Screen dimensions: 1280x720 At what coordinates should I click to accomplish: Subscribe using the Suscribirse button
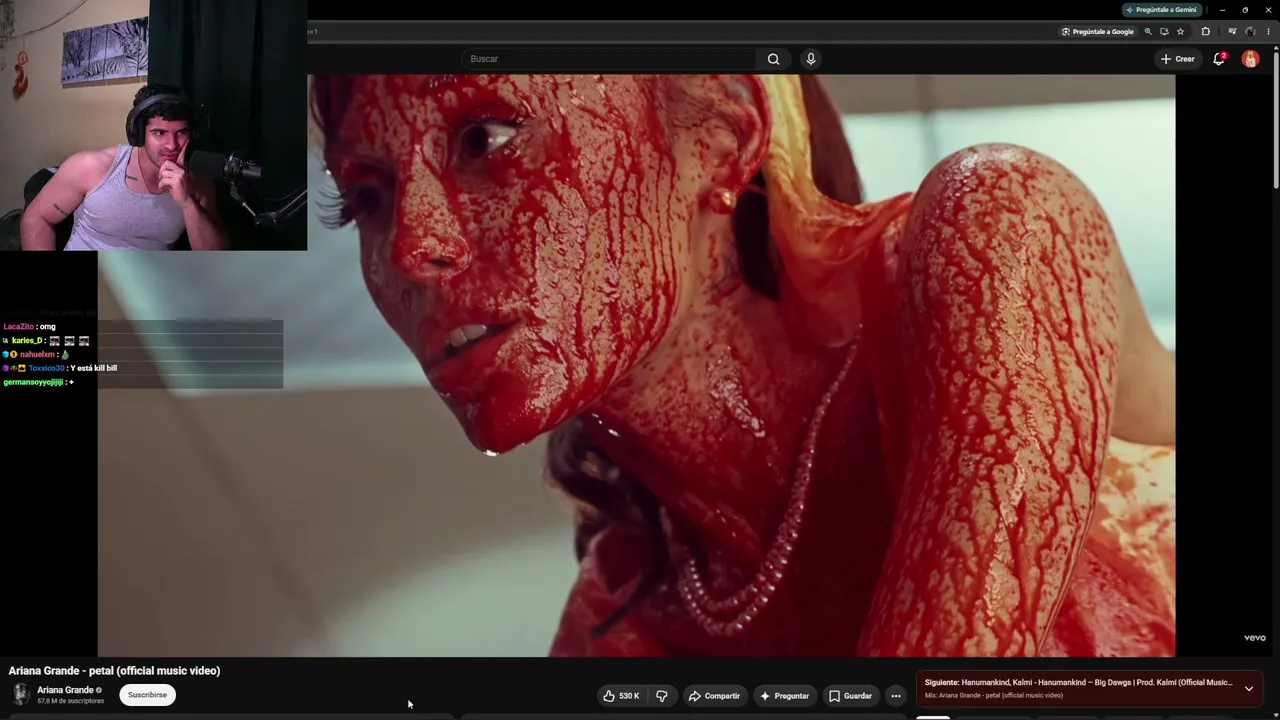(148, 695)
